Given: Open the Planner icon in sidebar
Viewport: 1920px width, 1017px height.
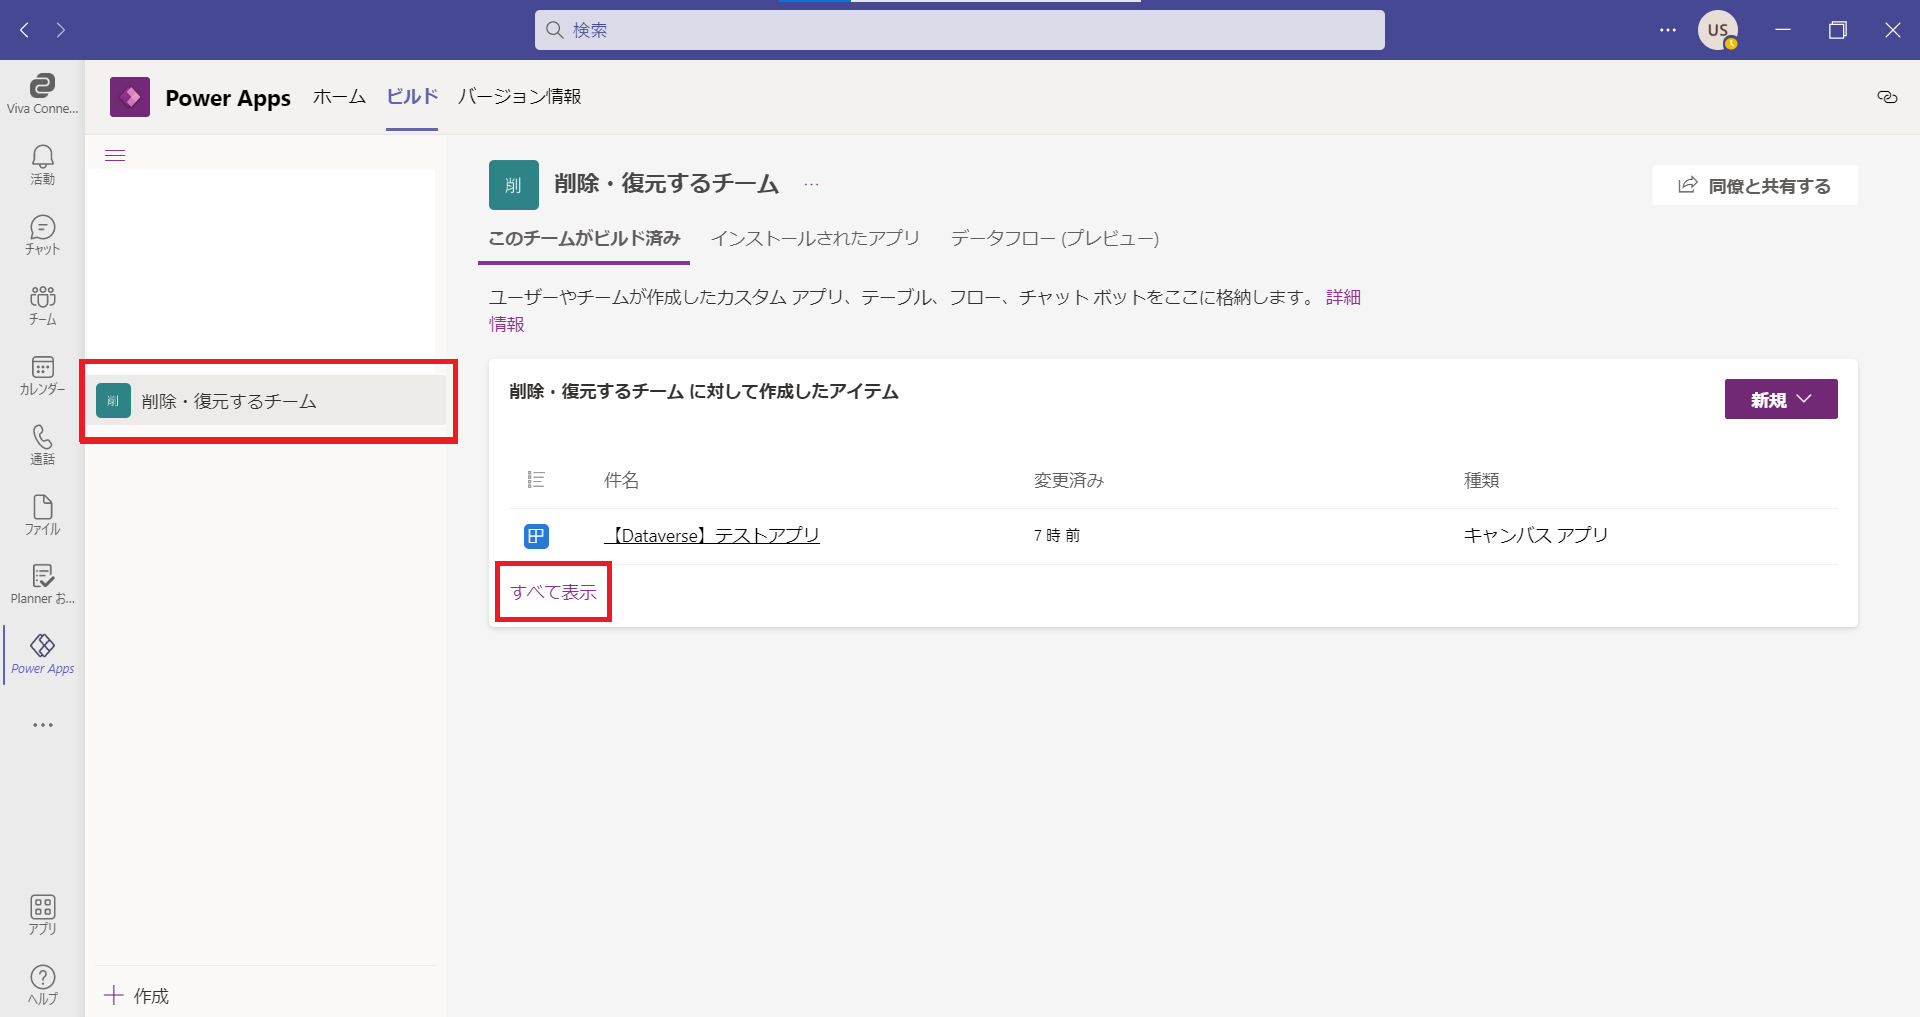Looking at the screenshot, I should 42,584.
